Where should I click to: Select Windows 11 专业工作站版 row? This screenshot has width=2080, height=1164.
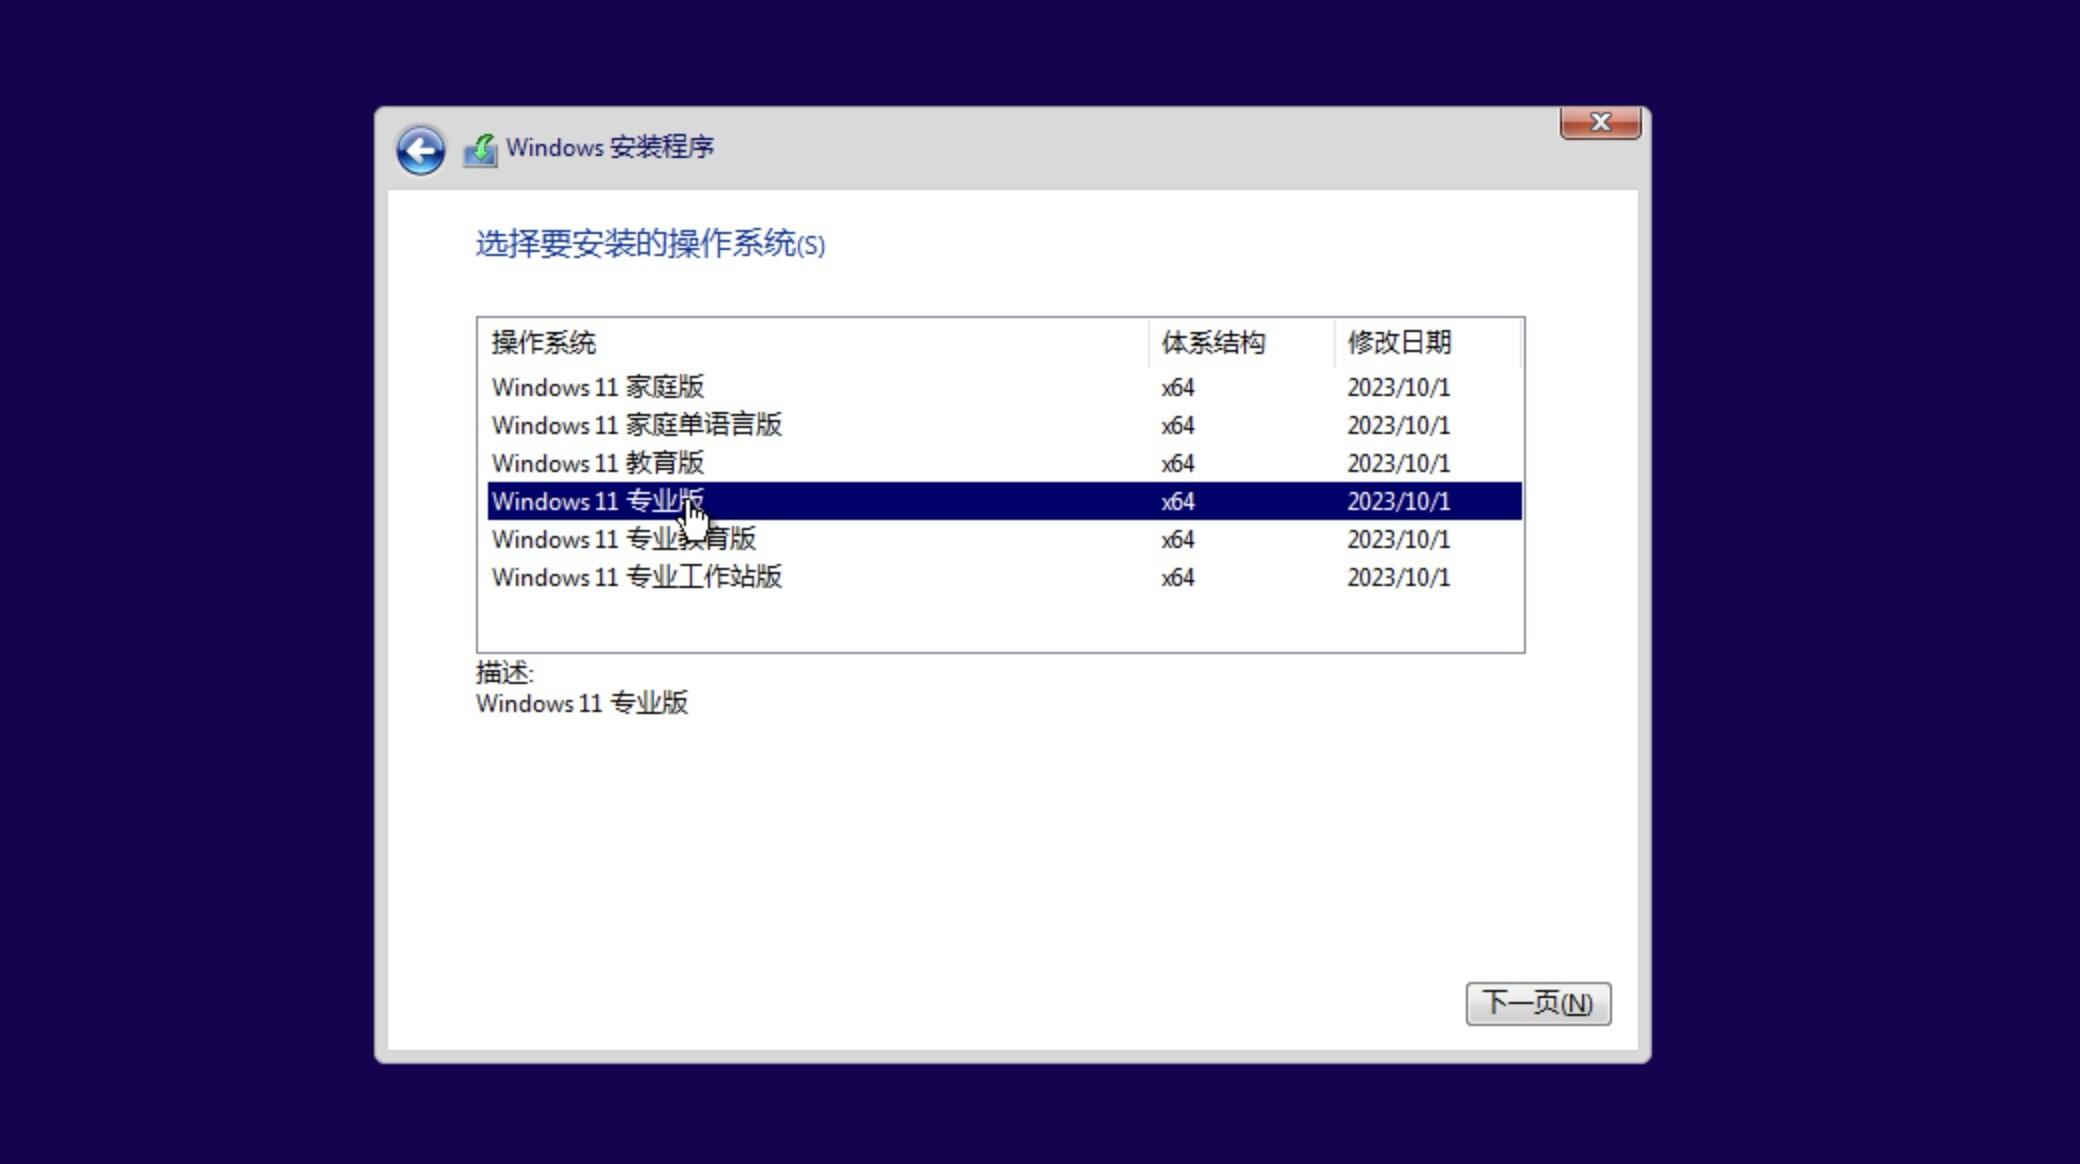pos(1004,577)
